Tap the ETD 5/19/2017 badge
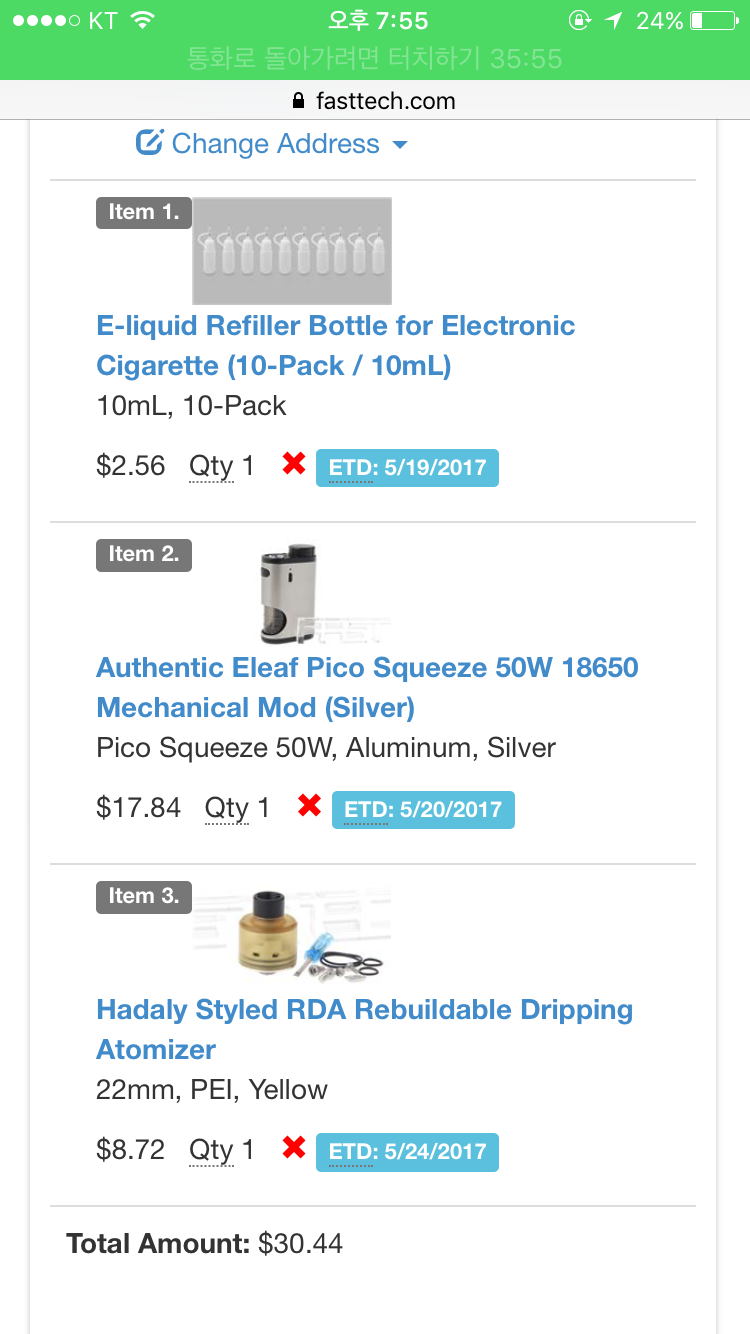Screen dimensions: 750x1334 click(x=407, y=467)
